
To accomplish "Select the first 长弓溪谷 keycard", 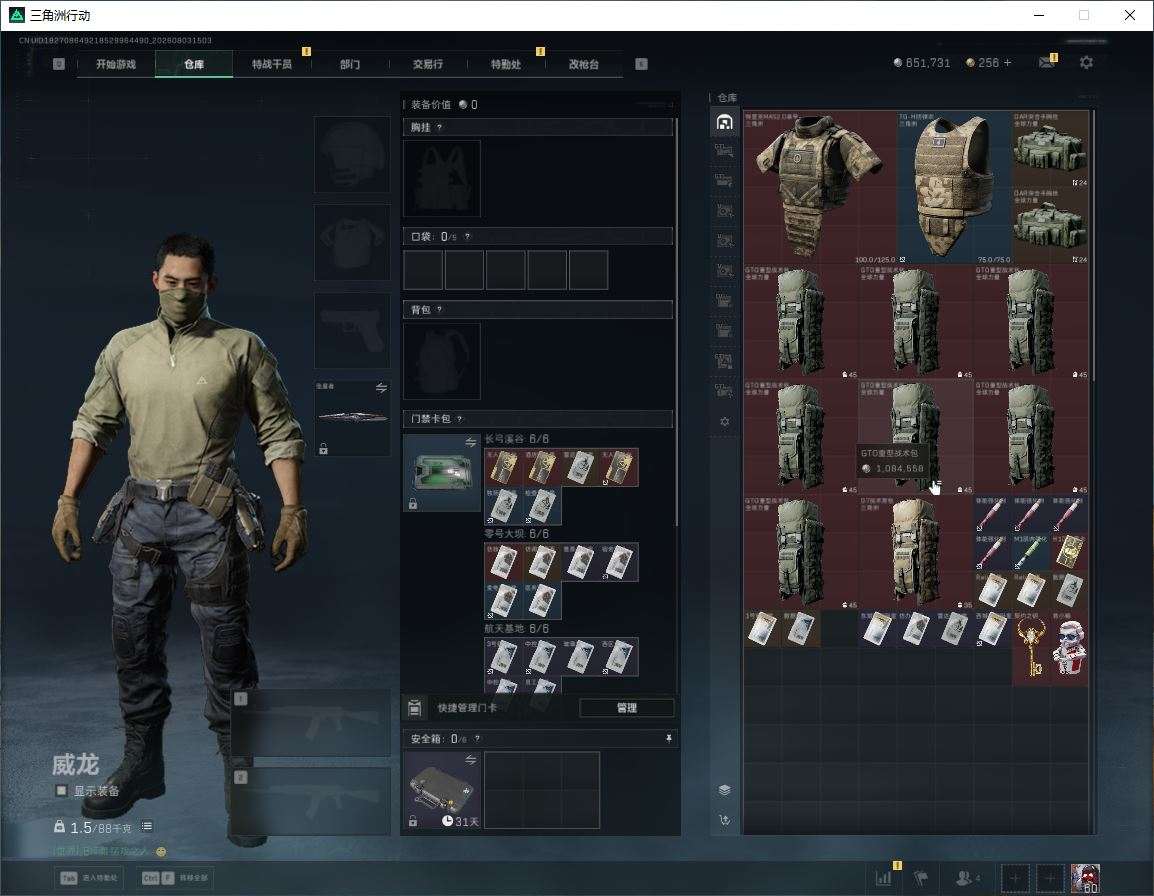I will click(503, 467).
